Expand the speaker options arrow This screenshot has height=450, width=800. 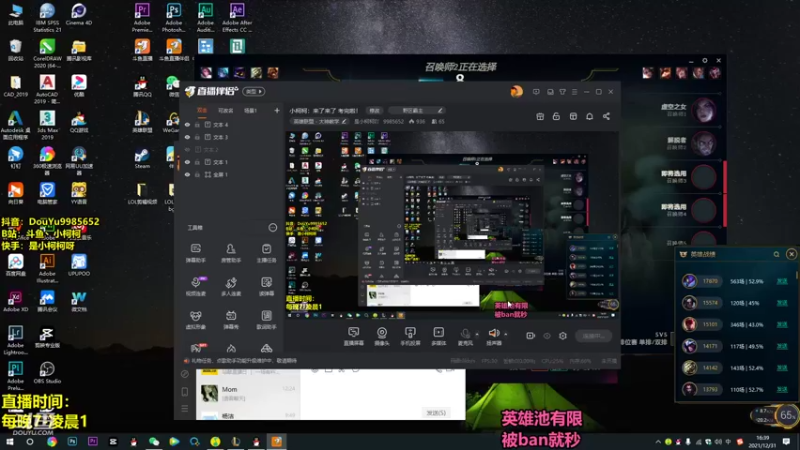click(506, 334)
